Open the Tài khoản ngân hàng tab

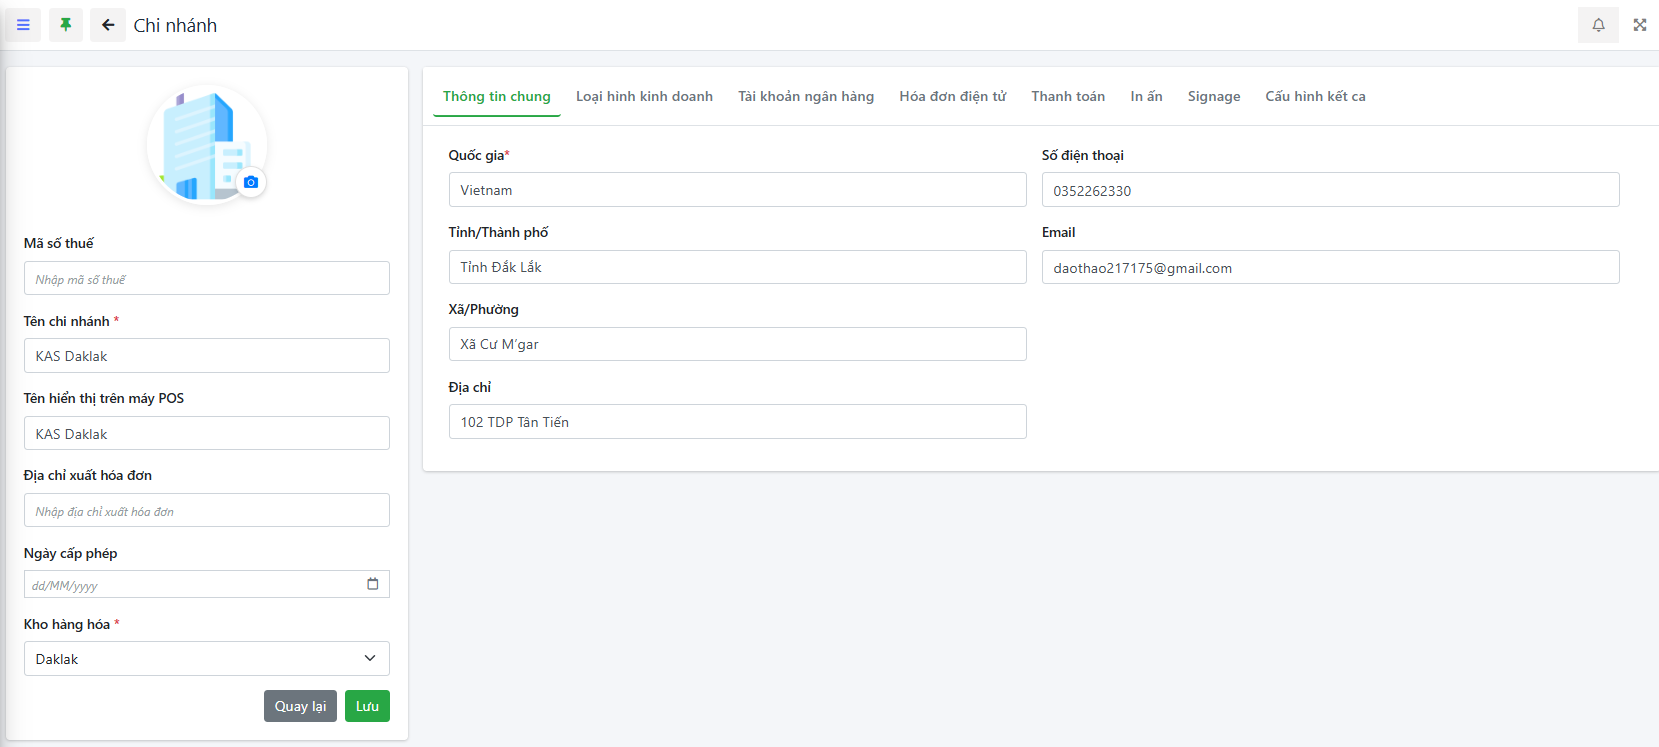point(806,97)
